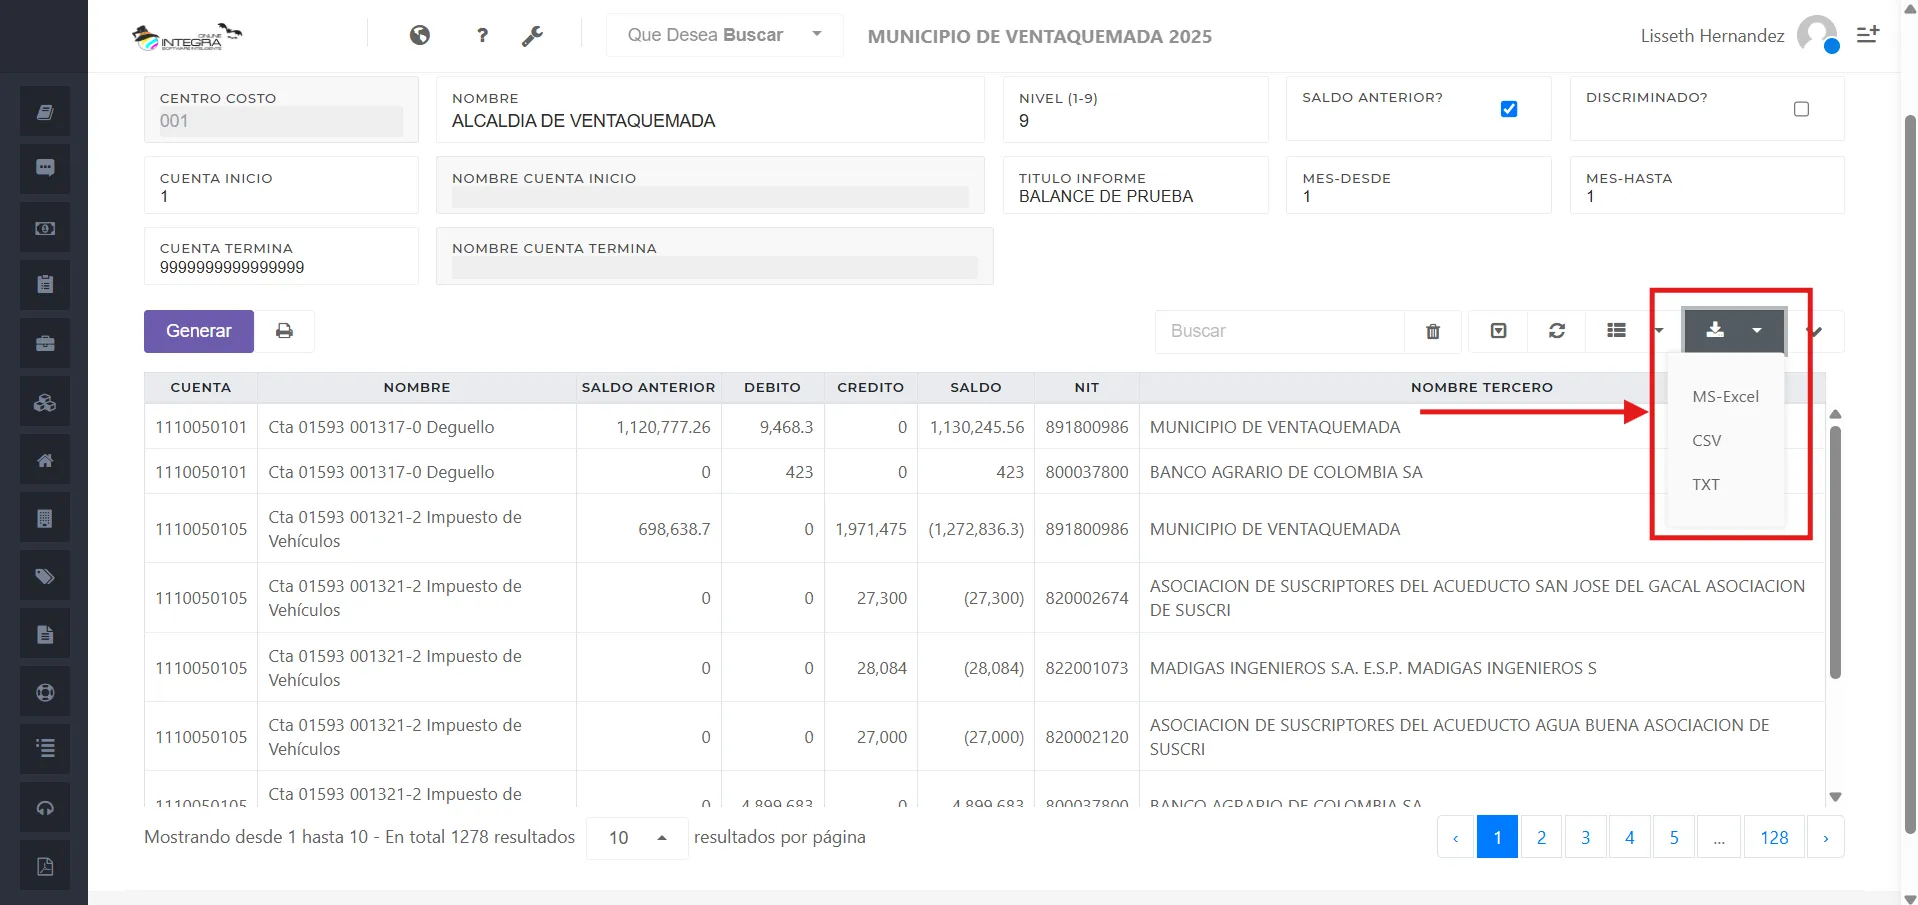Click the trash icon next to the Buscar field

(1432, 331)
